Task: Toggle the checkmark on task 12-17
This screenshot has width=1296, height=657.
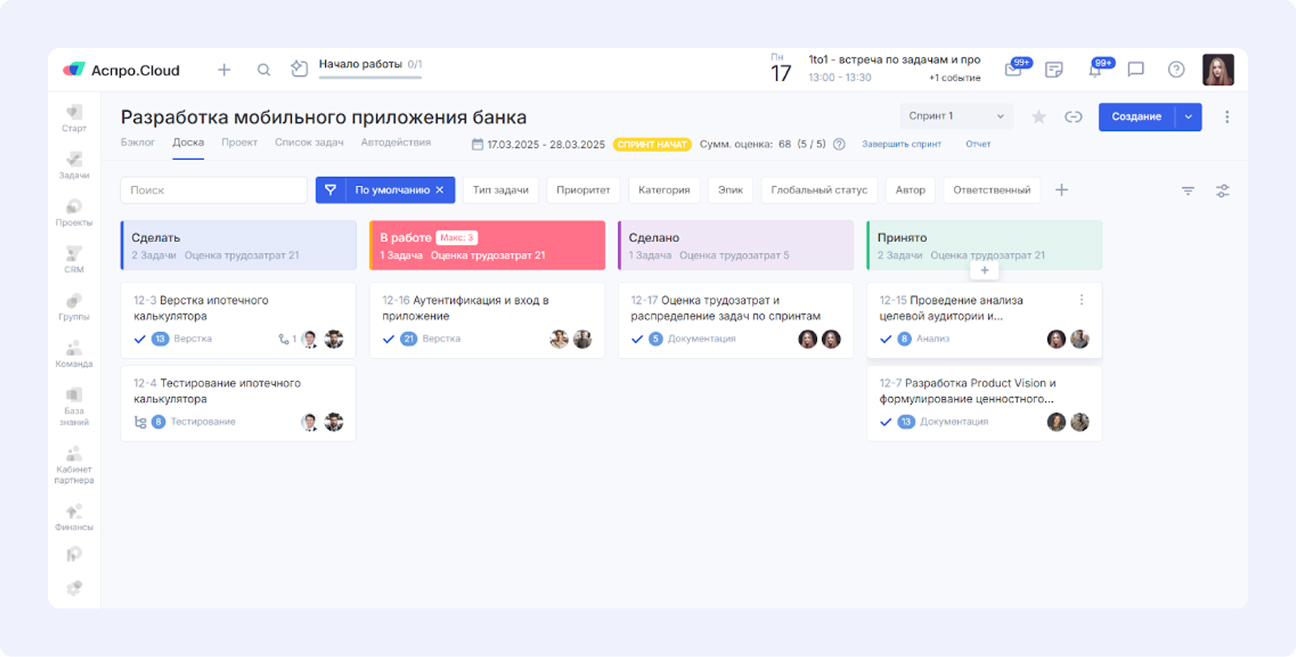Action: click(637, 339)
